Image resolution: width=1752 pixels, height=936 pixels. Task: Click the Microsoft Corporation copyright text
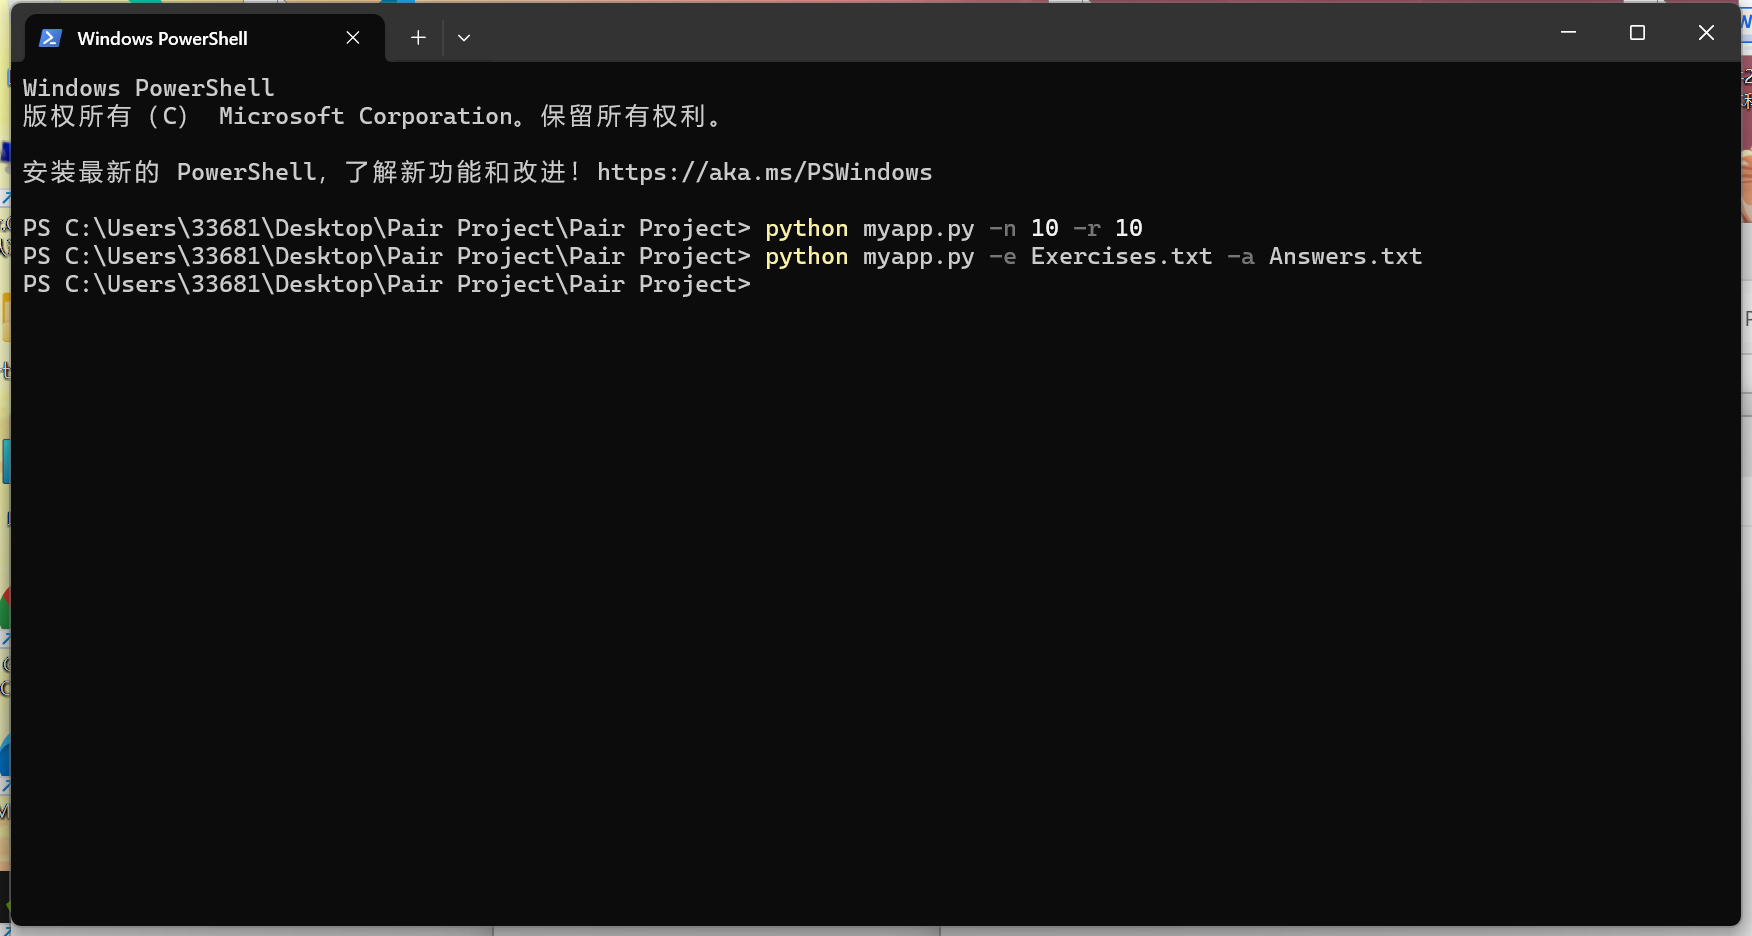[365, 117]
